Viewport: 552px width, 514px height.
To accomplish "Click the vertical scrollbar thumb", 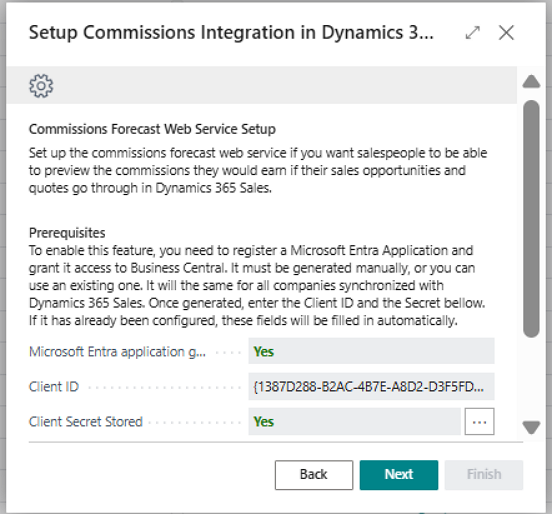I will (x=531, y=219).
